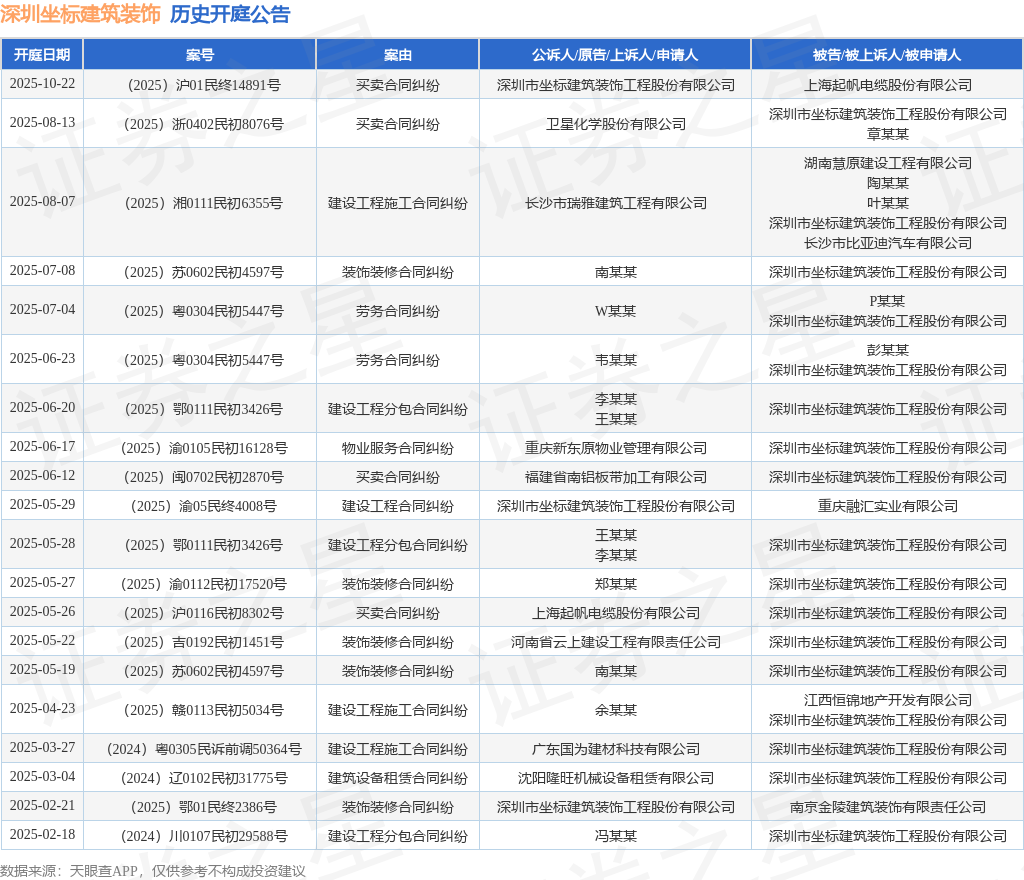1024x880 pixels.
Task: Click defendant P某某
Action: pyautogui.click(x=887, y=301)
